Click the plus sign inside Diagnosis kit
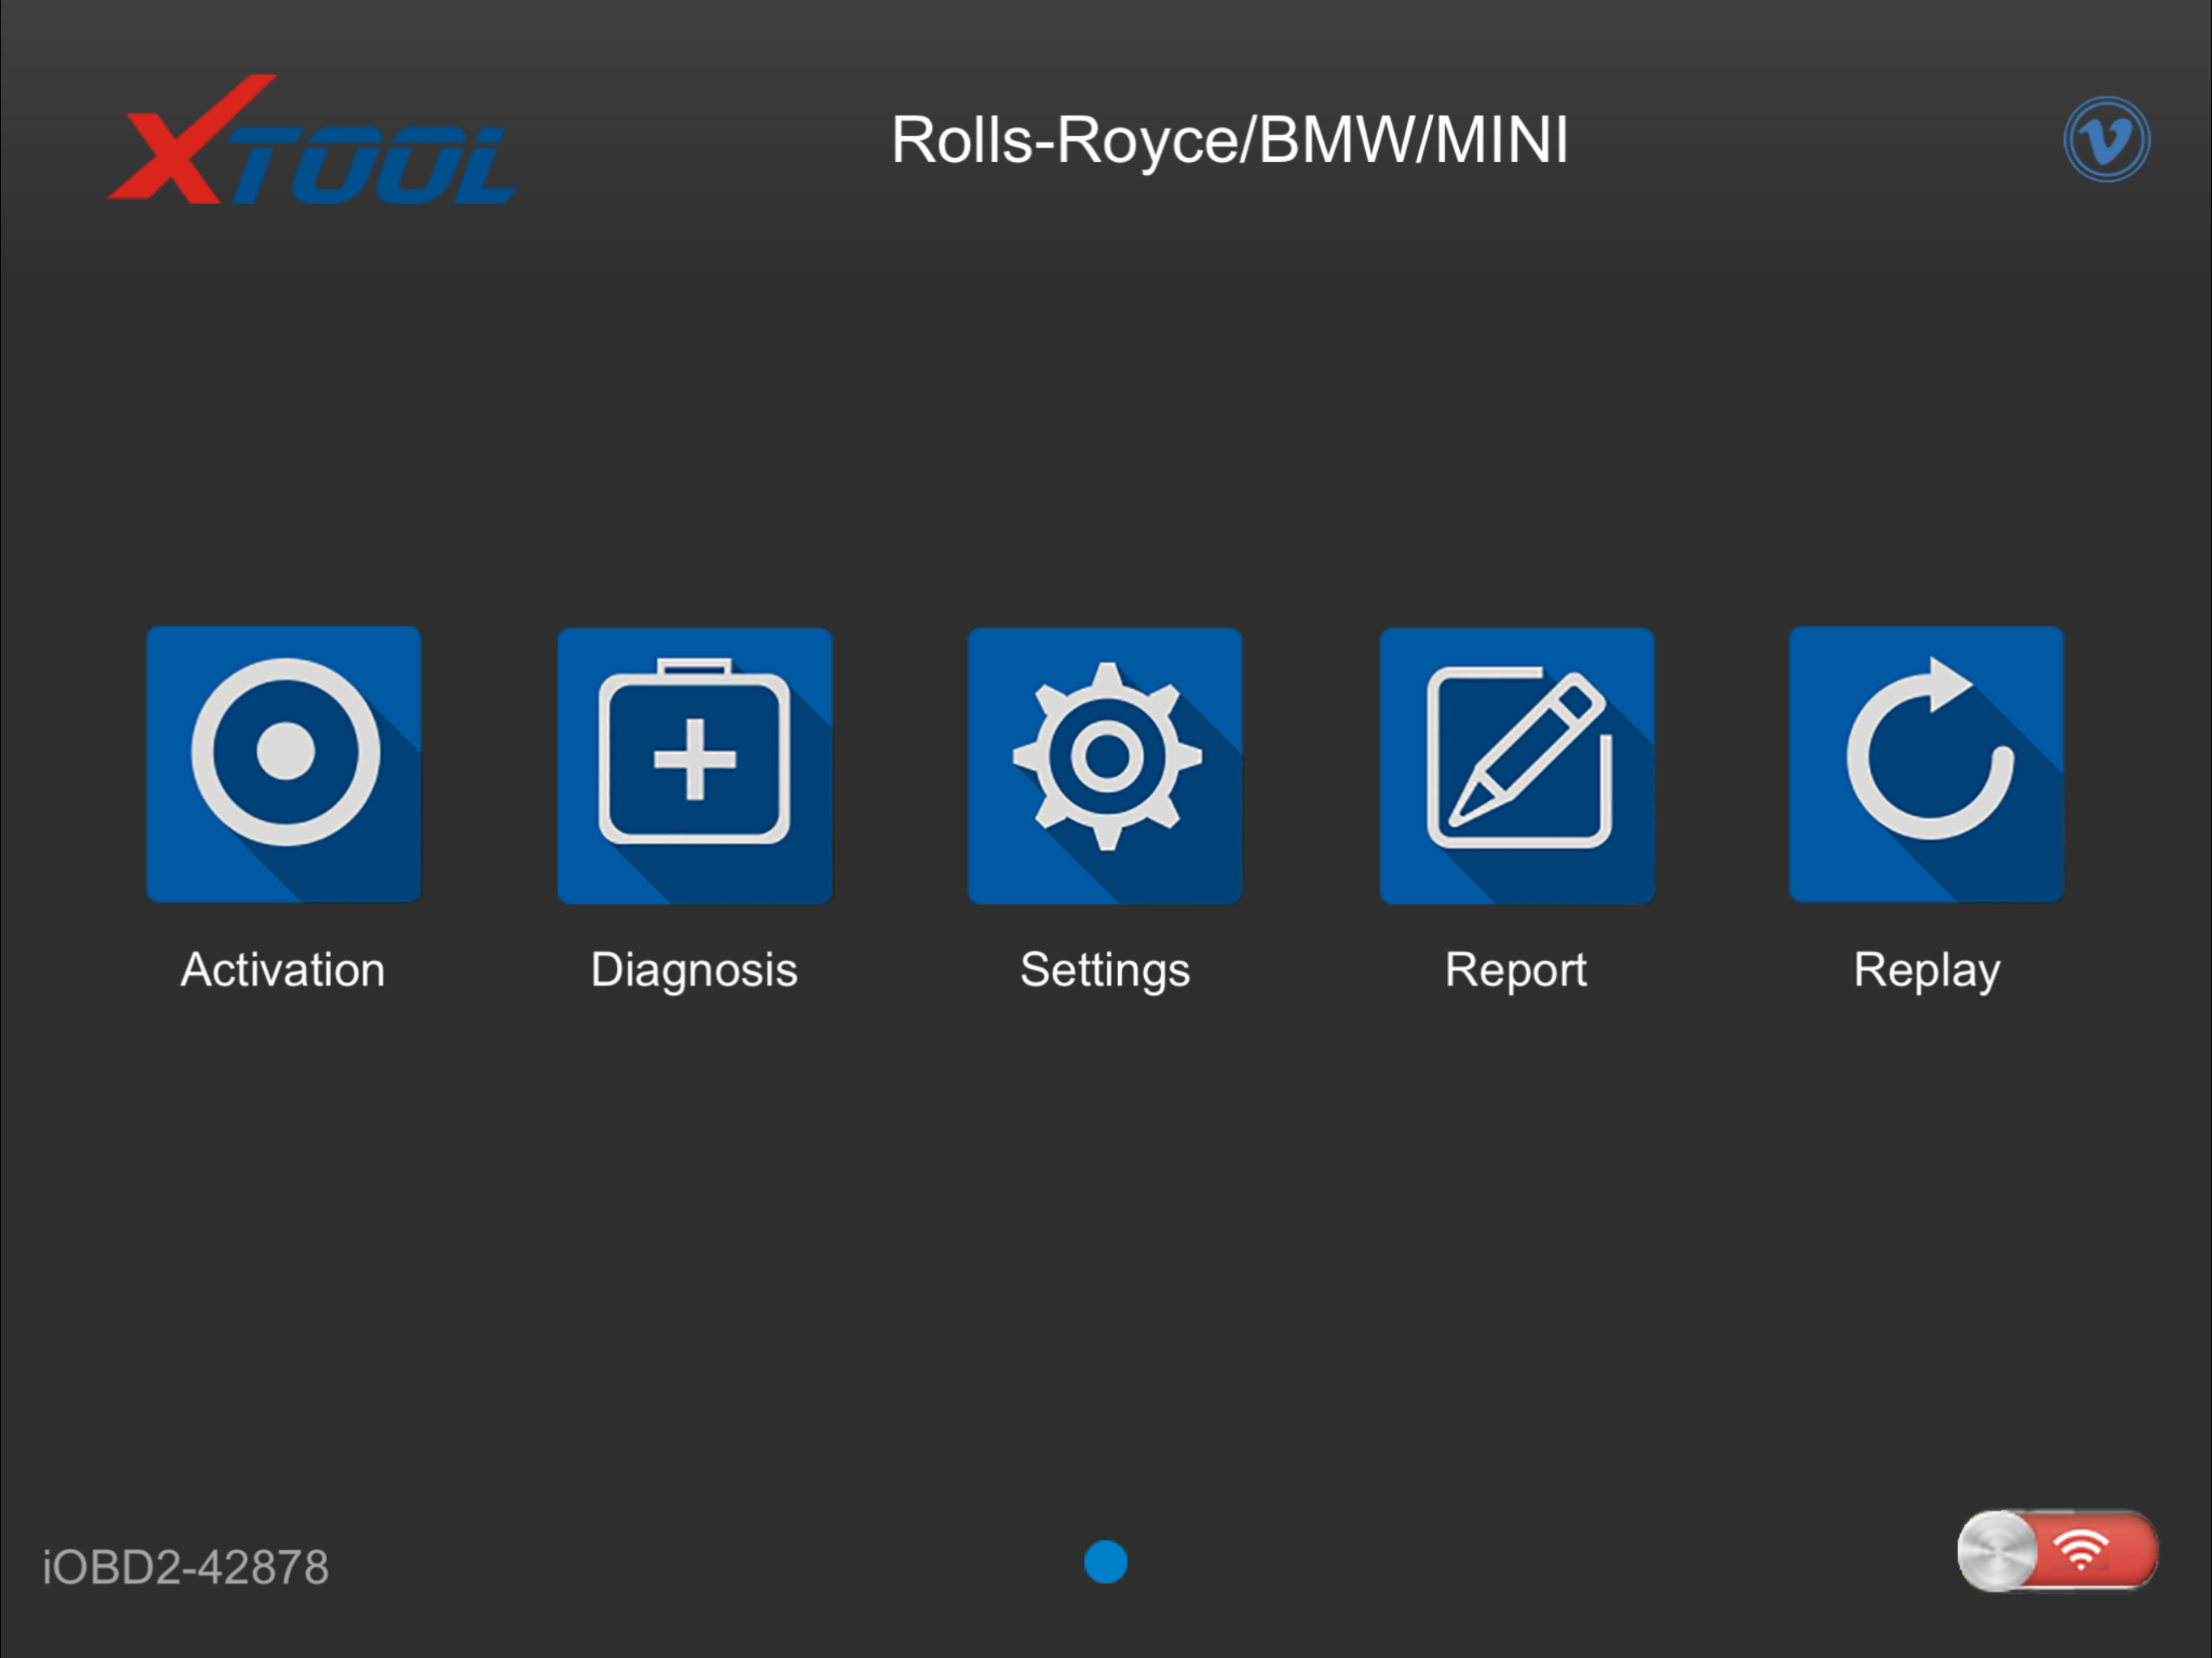 coord(695,760)
